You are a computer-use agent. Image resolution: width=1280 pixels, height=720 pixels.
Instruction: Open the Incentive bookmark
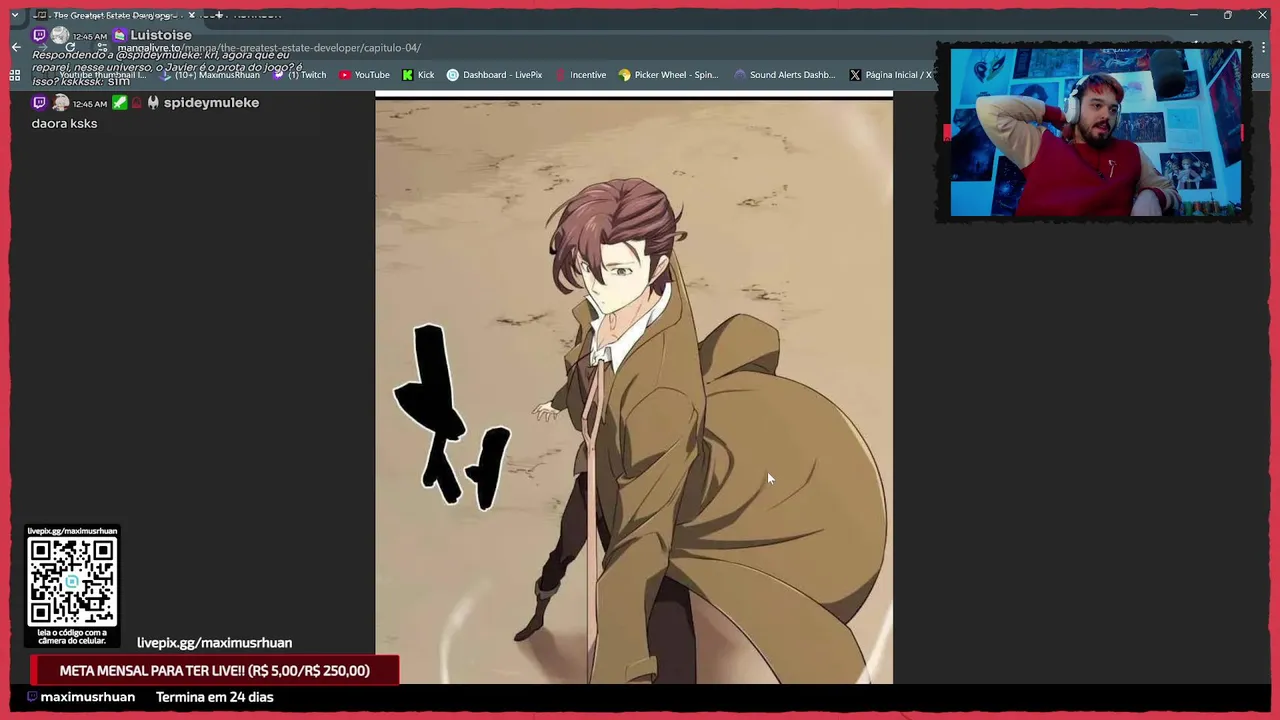coord(580,75)
